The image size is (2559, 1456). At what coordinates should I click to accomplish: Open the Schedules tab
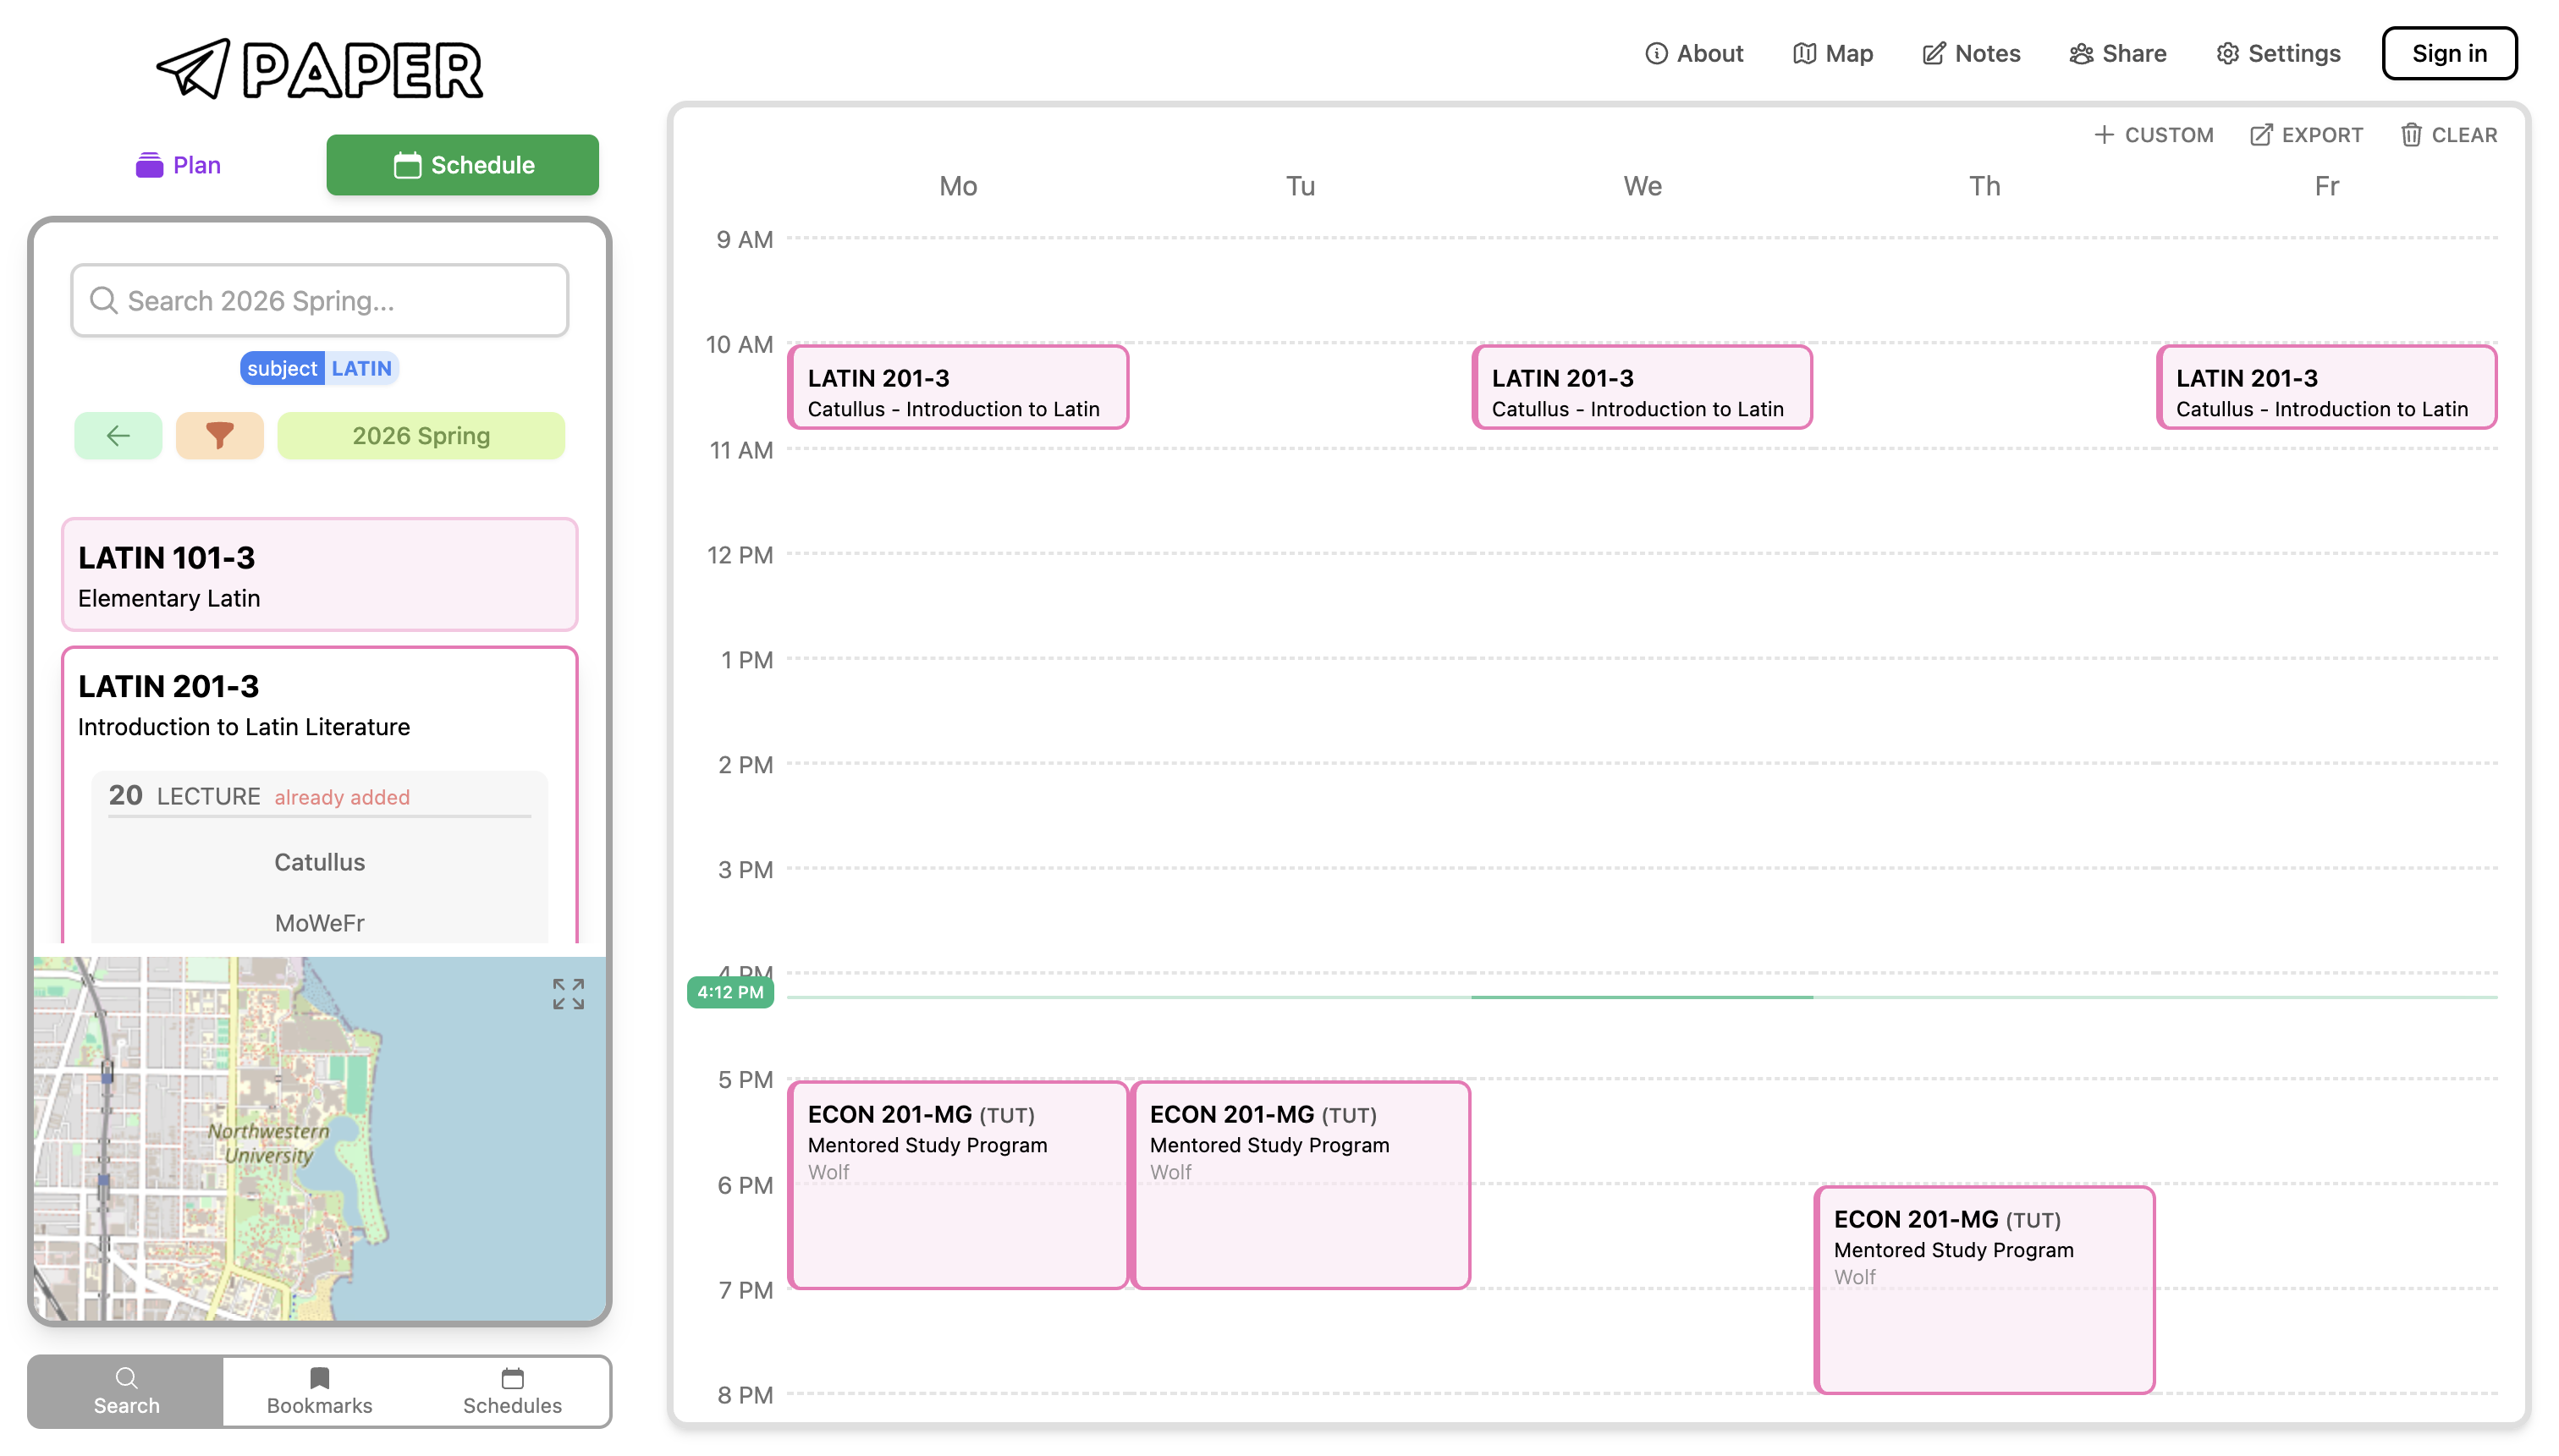click(x=512, y=1390)
